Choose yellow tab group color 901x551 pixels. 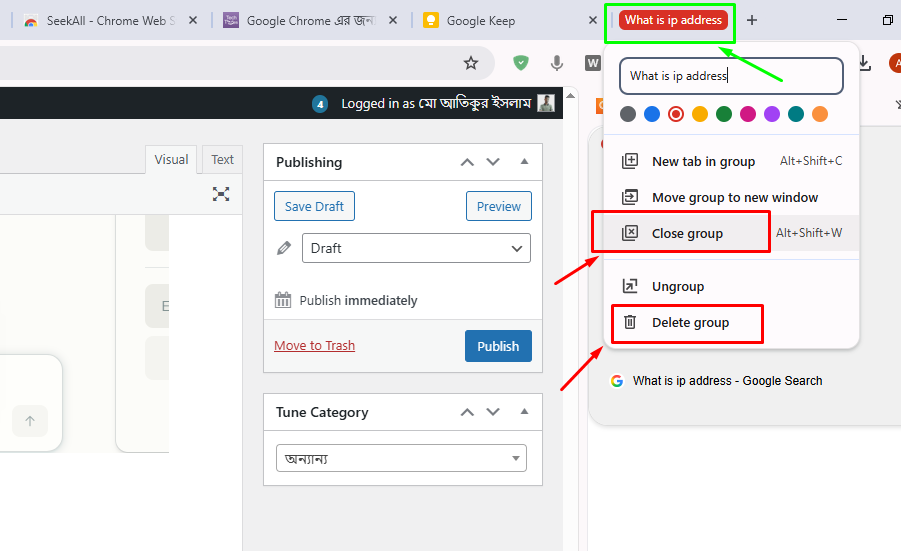pyautogui.click(x=700, y=114)
